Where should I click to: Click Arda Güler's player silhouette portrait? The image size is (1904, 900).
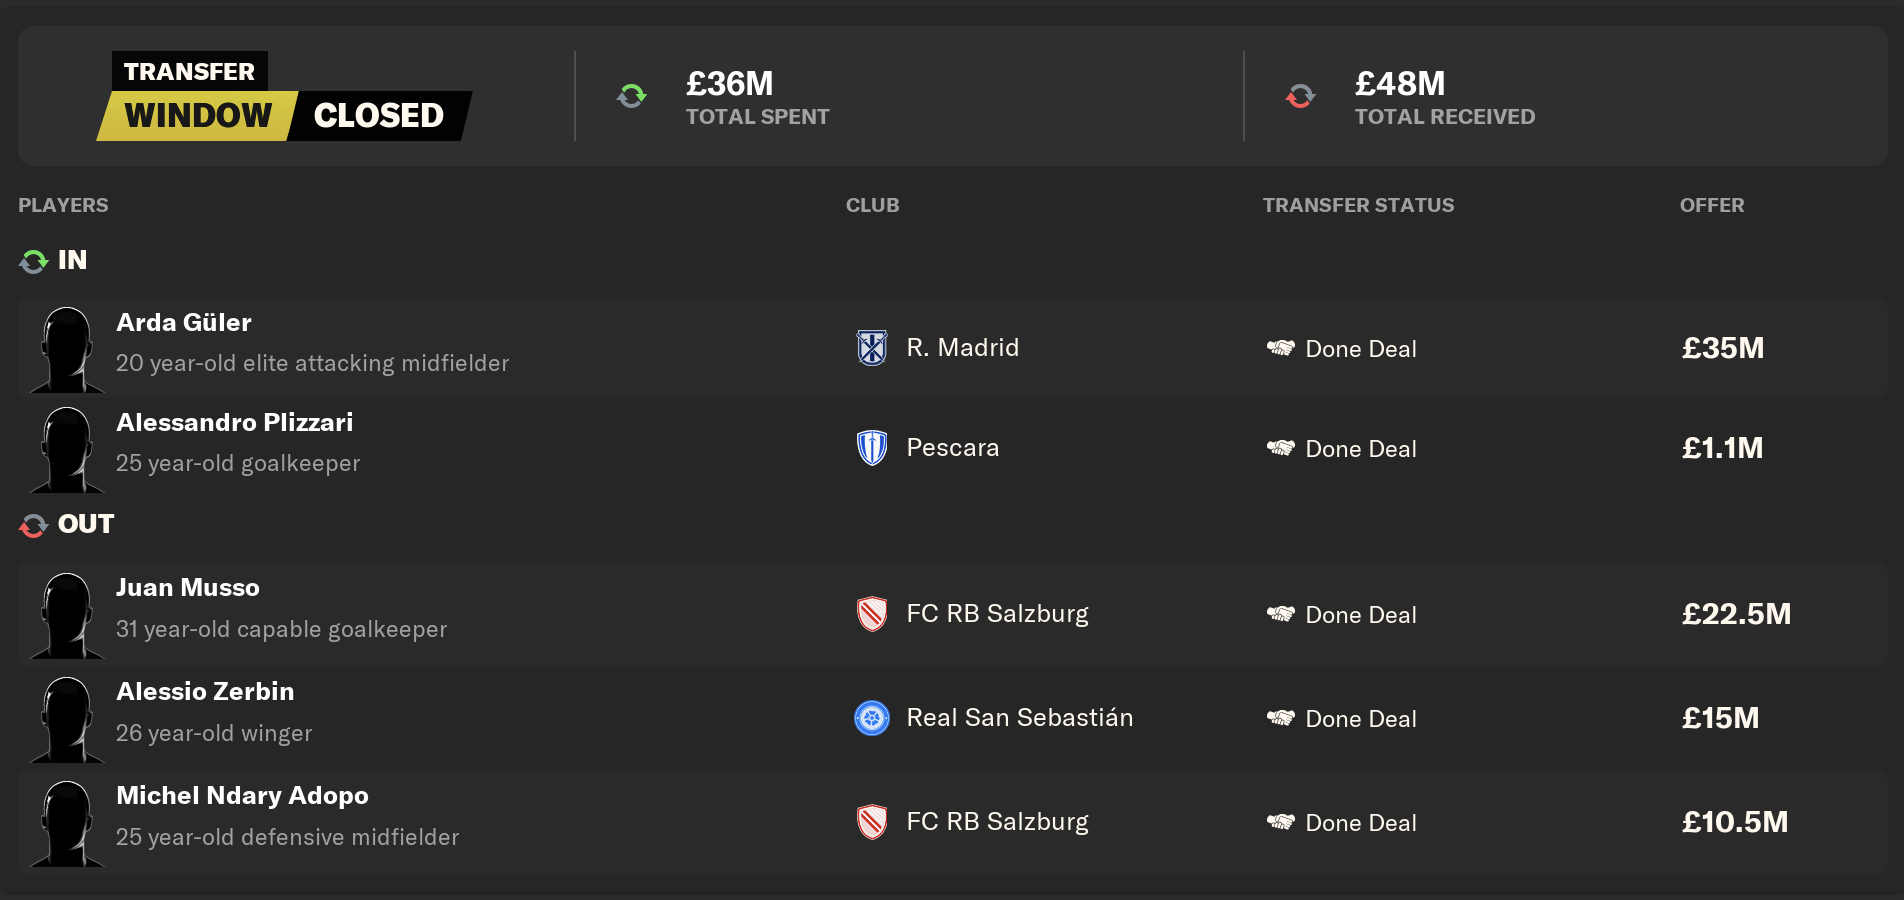click(x=67, y=349)
